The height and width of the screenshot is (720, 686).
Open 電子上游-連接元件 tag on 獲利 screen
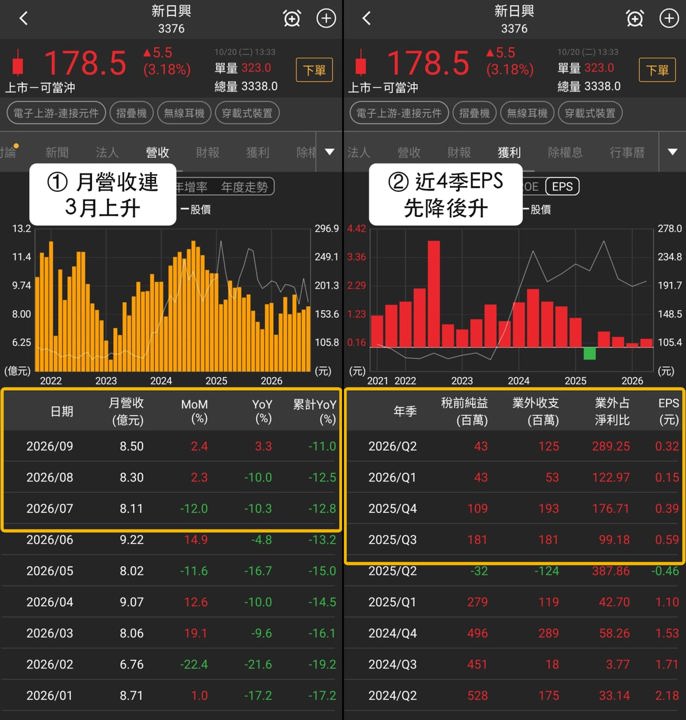(x=399, y=113)
